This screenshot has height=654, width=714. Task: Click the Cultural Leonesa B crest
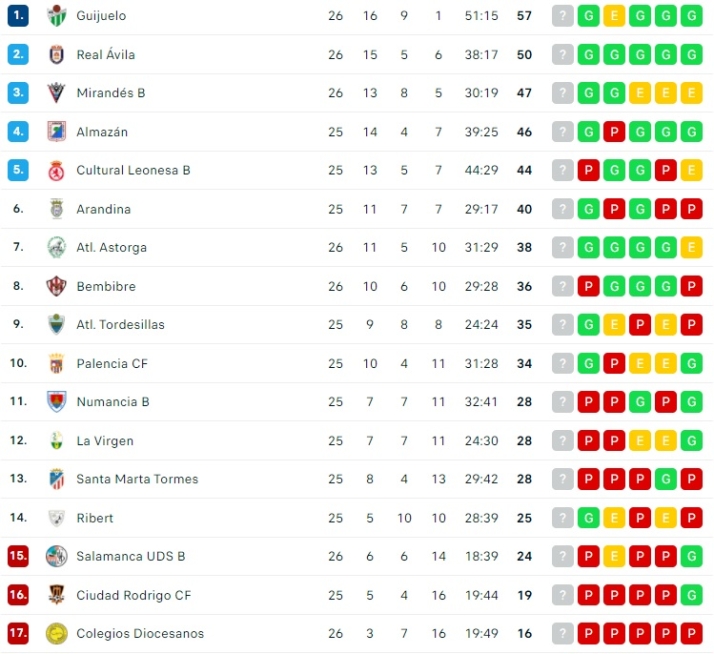coord(56,170)
